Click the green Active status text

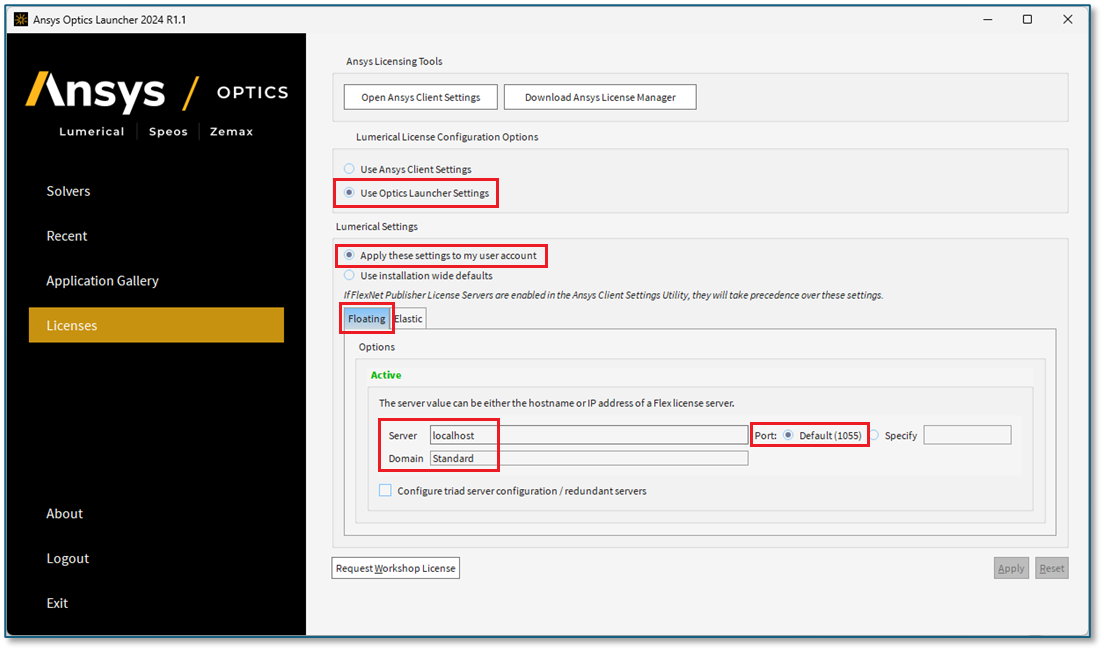386,375
